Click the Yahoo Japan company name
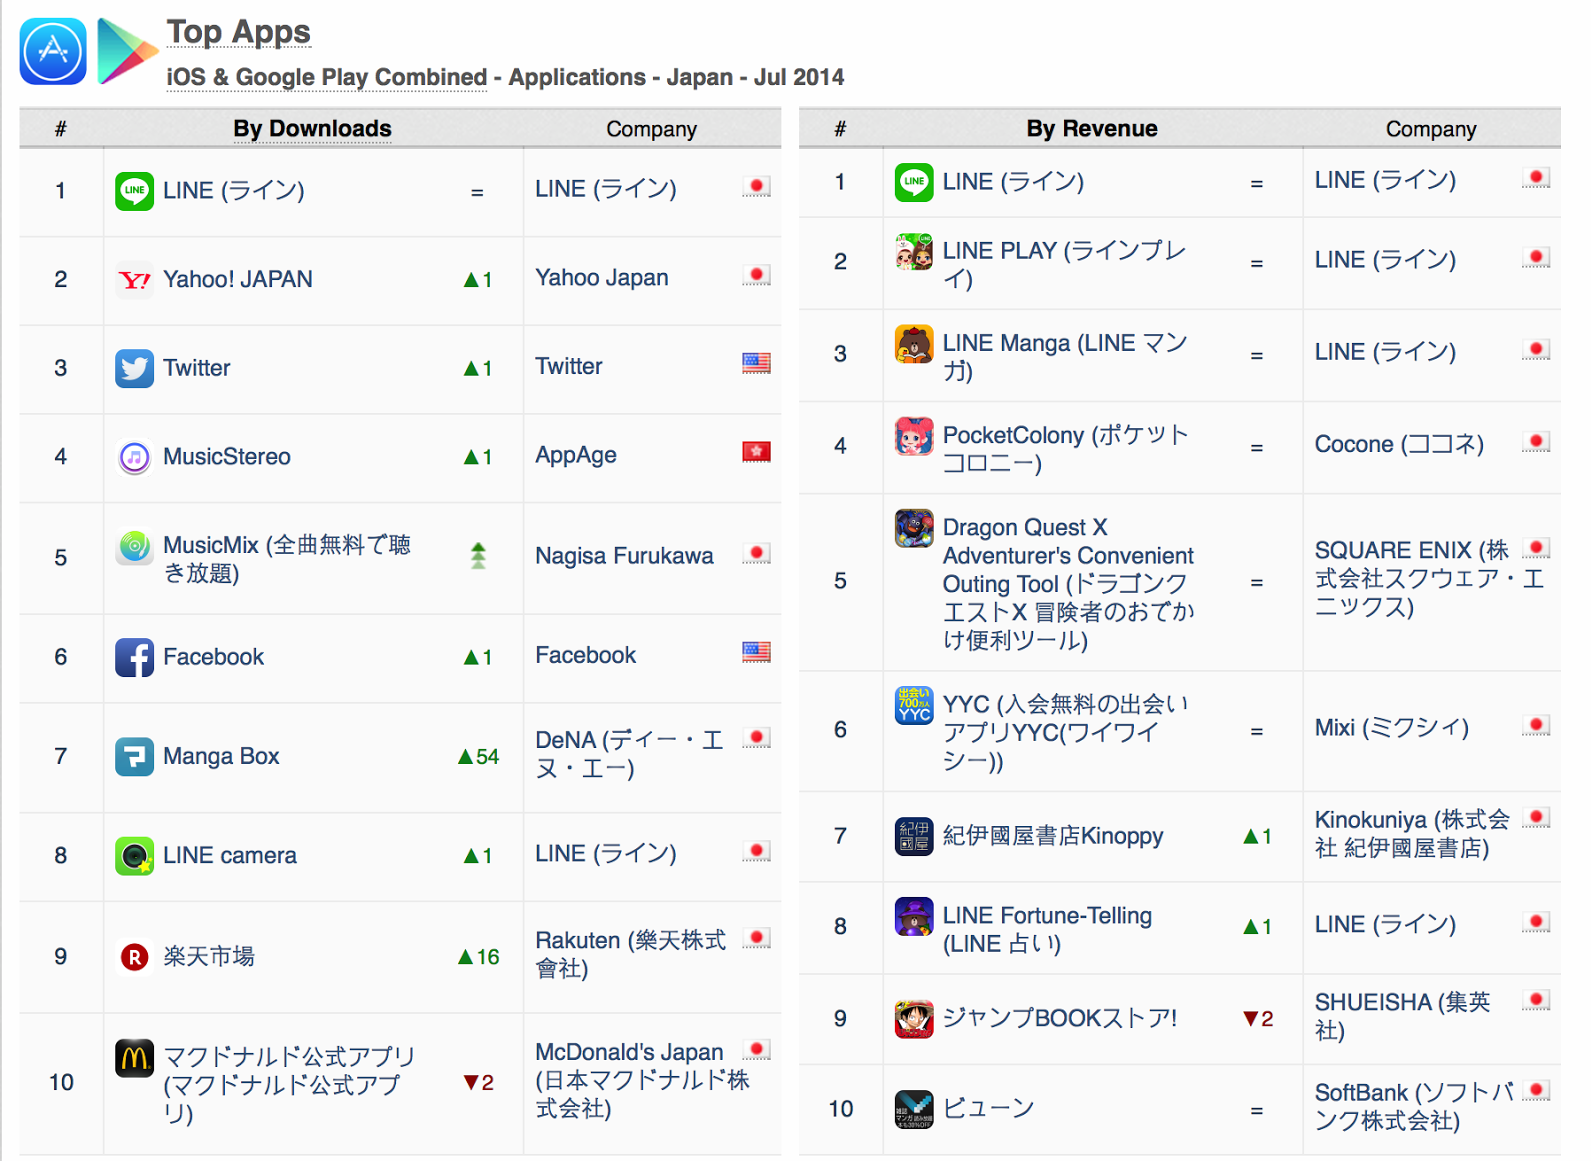The image size is (1591, 1161). point(602,277)
